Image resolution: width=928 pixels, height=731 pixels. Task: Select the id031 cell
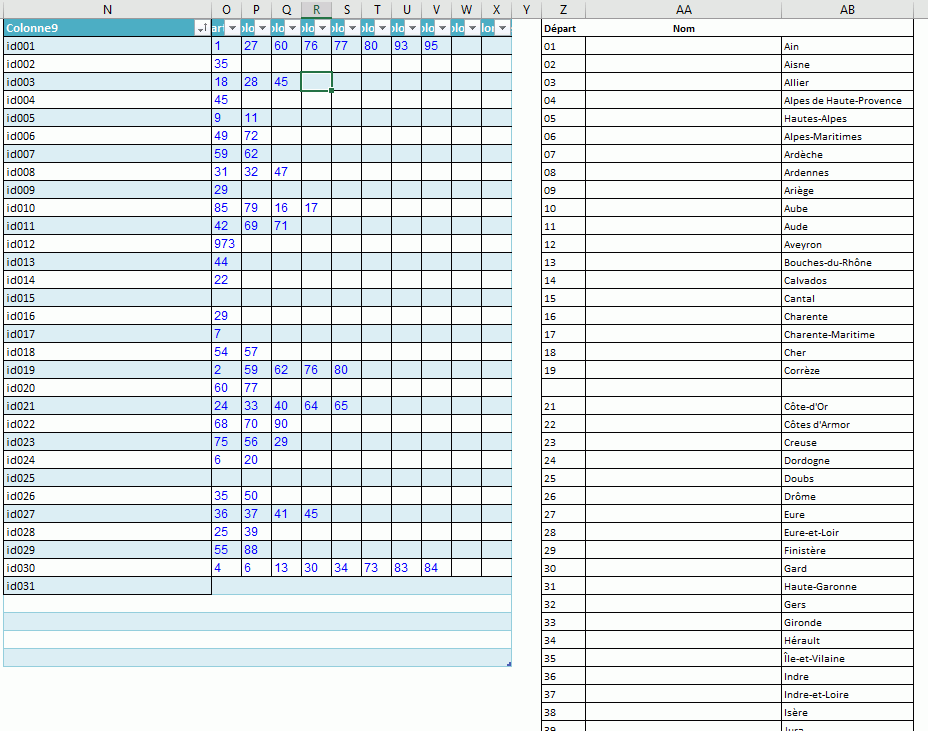click(x=107, y=586)
